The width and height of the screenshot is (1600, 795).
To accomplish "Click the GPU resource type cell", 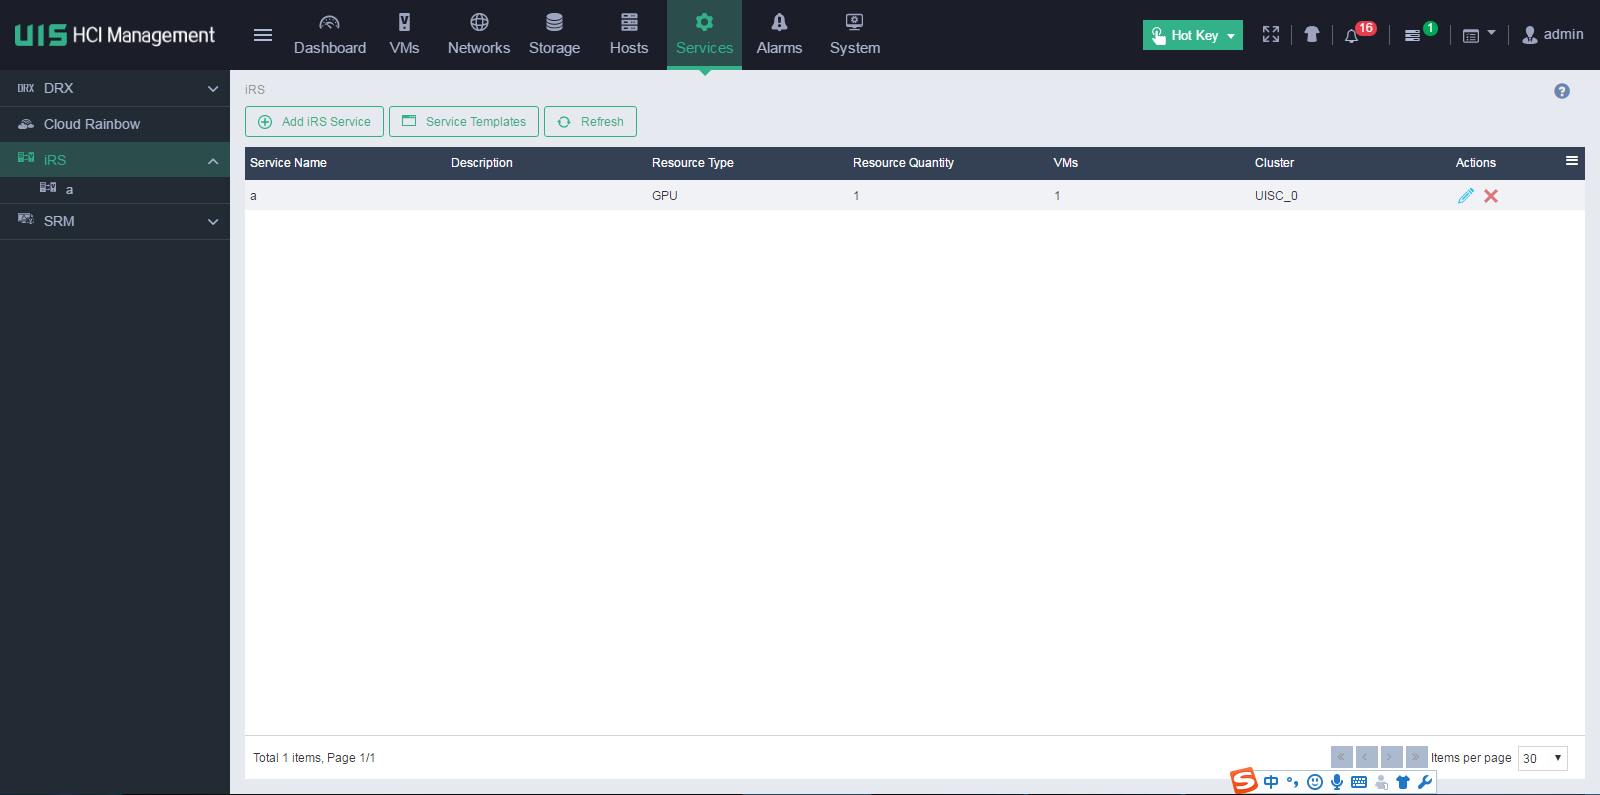I will pyautogui.click(x=665, y=196).
